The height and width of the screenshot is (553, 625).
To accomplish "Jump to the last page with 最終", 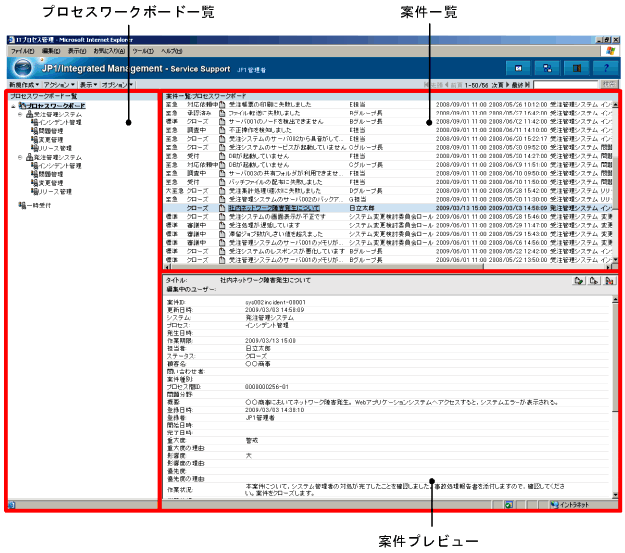I will [521, 85].
